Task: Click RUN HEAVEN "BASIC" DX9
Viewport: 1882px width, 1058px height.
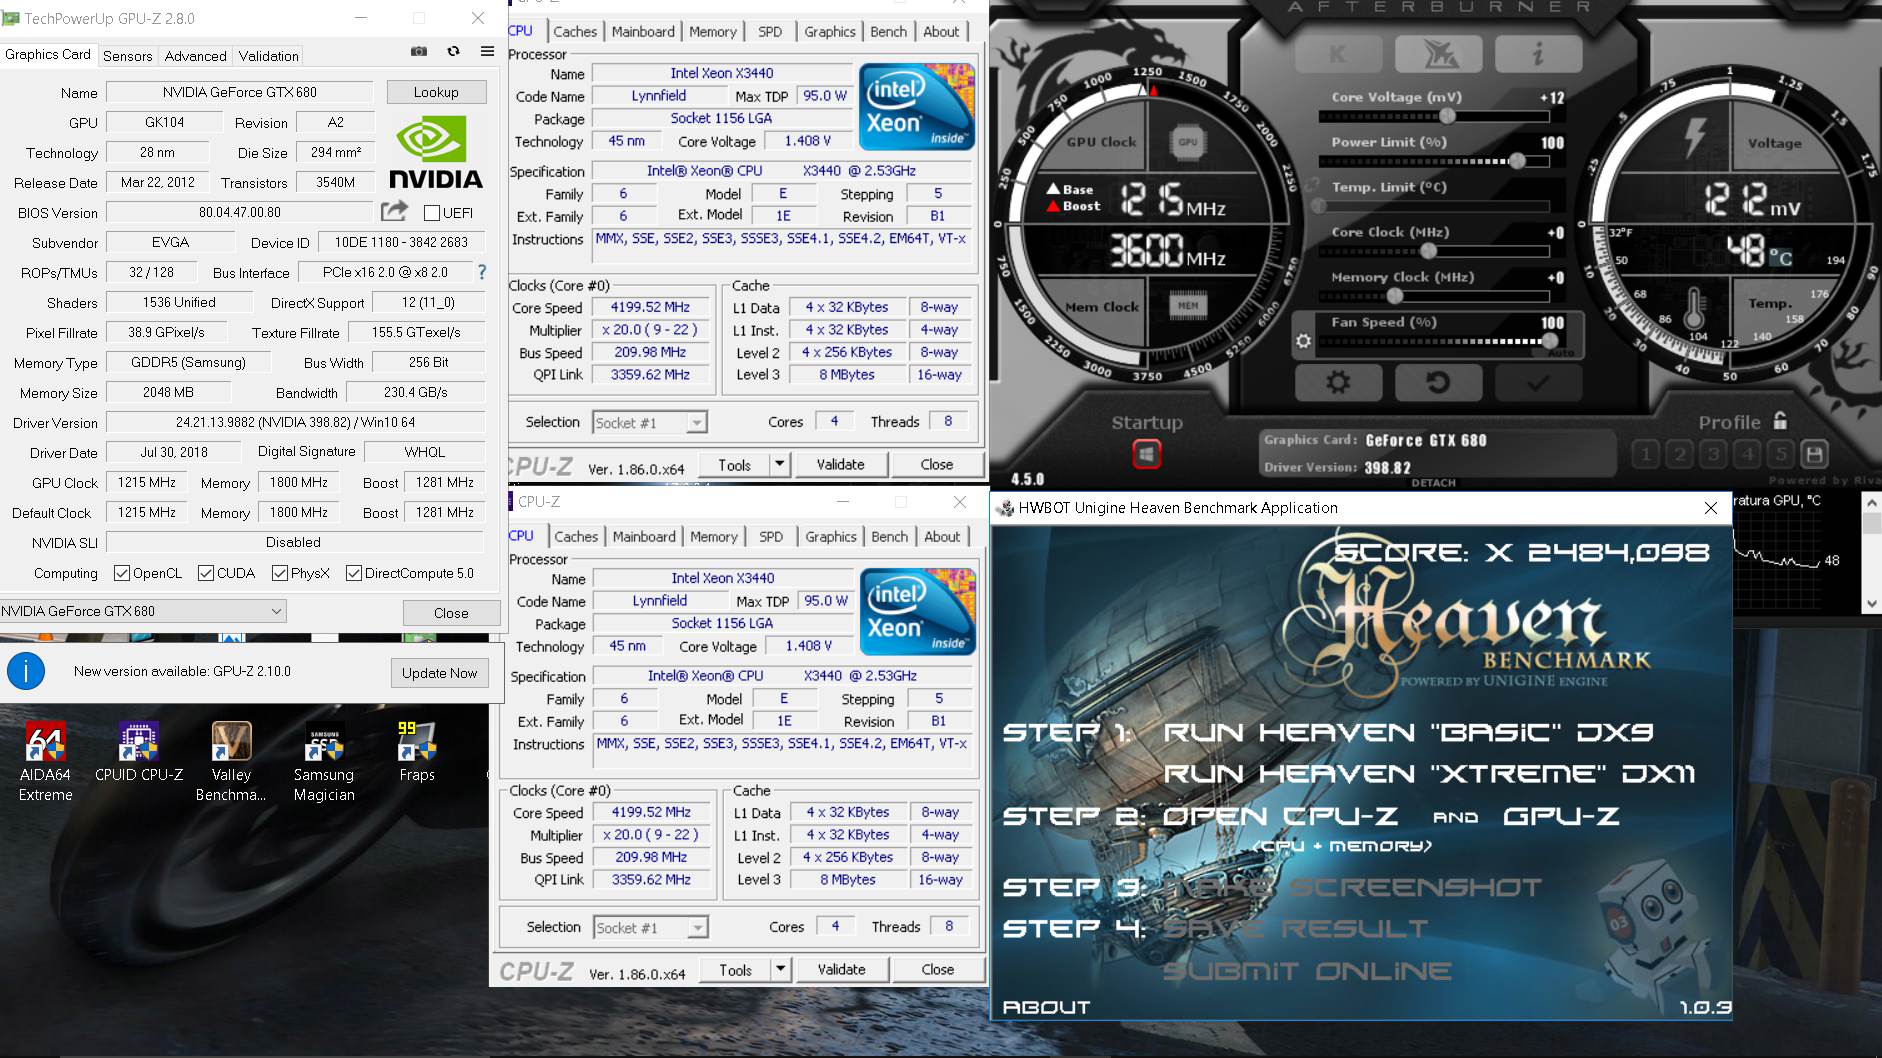Action: tap(1408, 732)
